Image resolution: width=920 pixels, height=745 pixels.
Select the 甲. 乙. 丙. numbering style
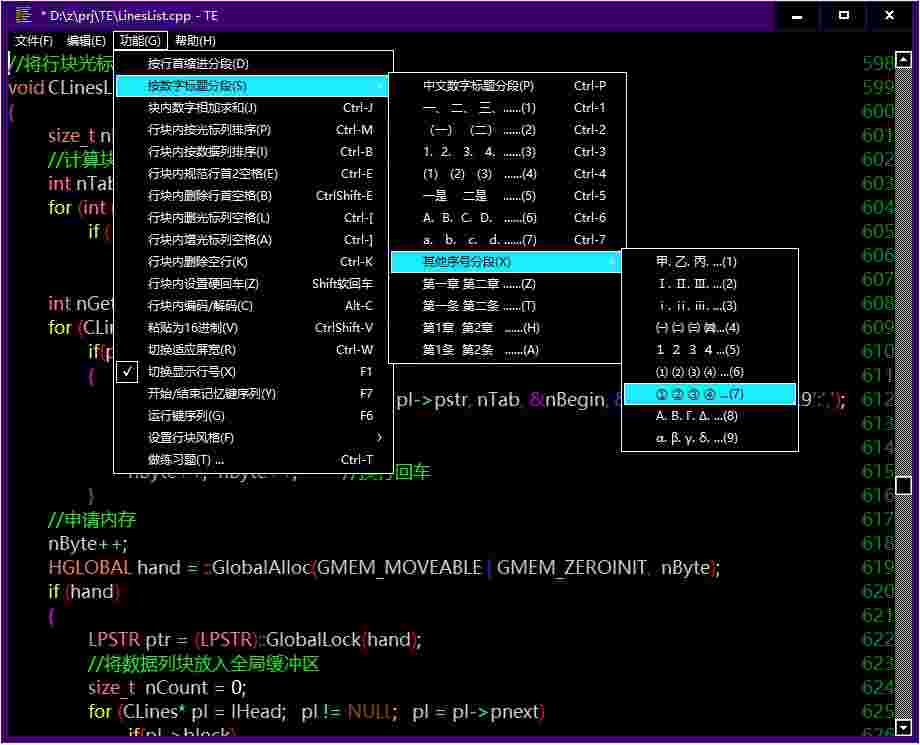(x=700, y=261)
